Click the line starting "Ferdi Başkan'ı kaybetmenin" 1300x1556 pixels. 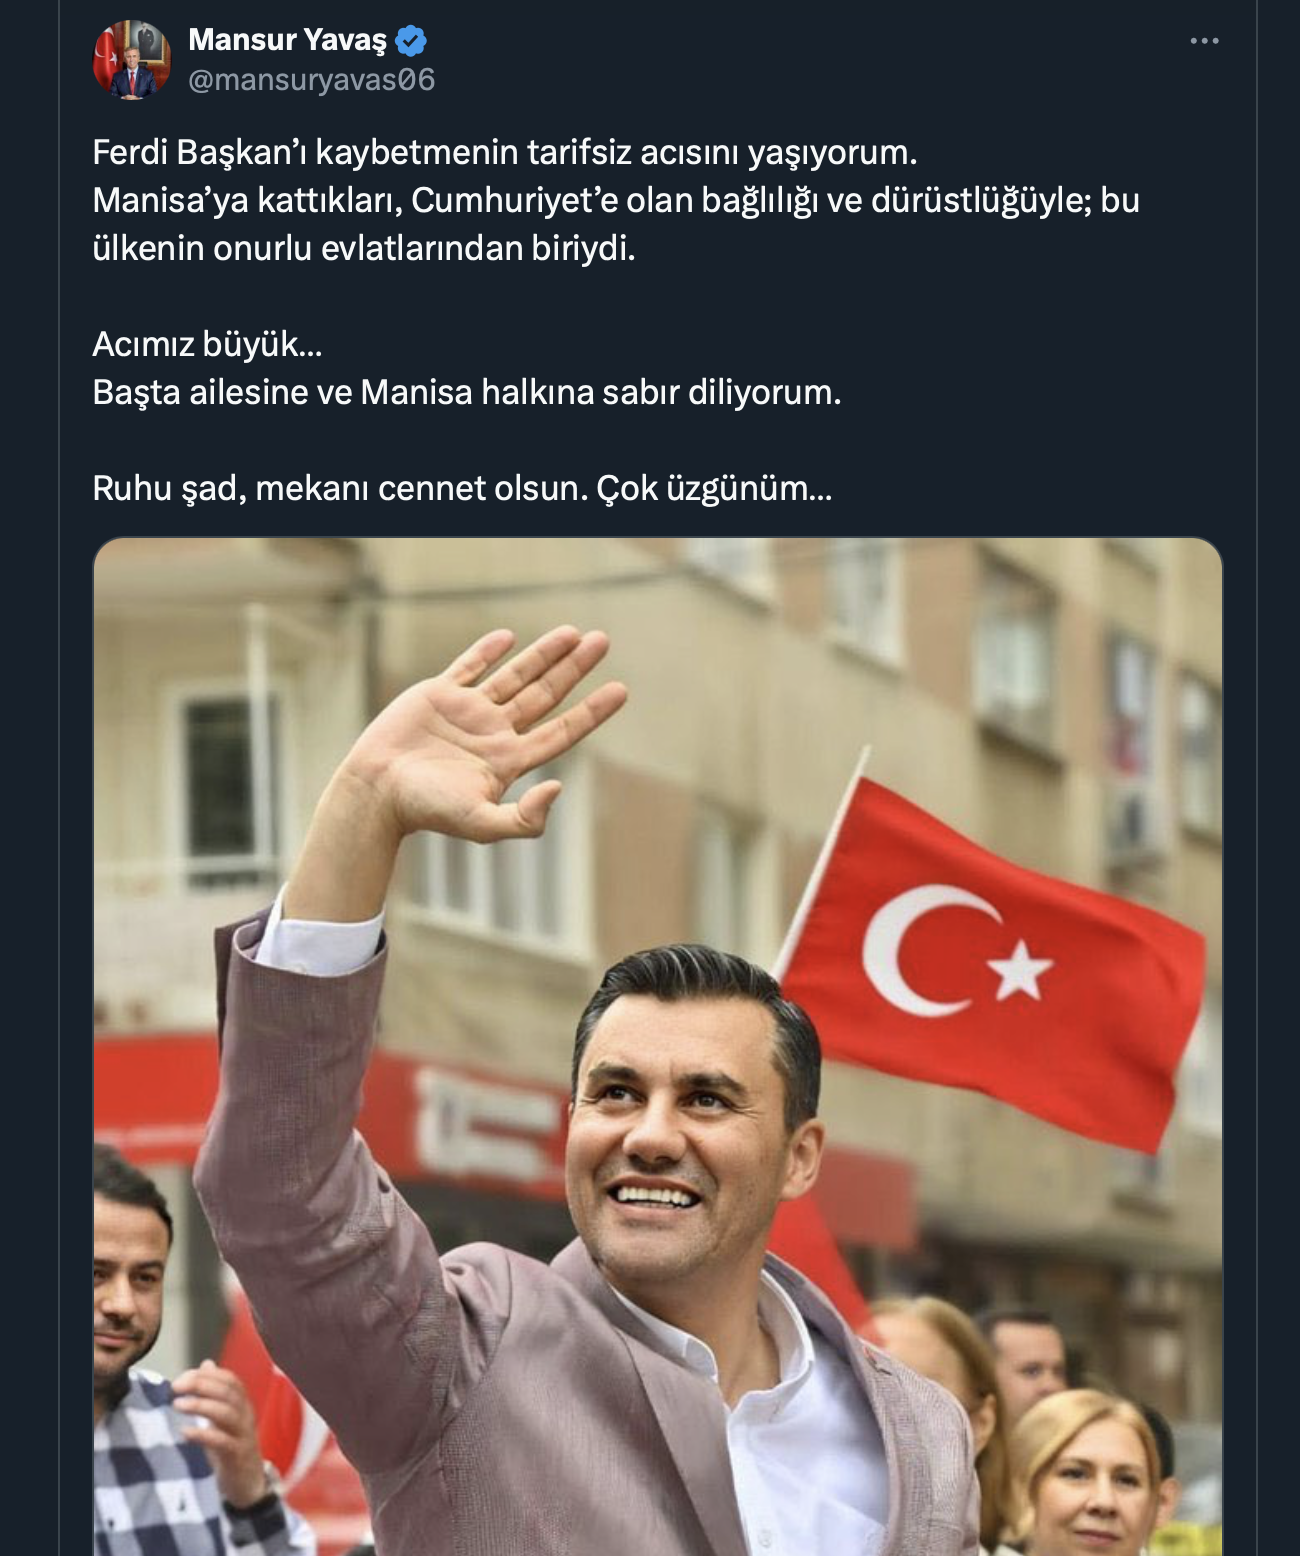point(505,153)
